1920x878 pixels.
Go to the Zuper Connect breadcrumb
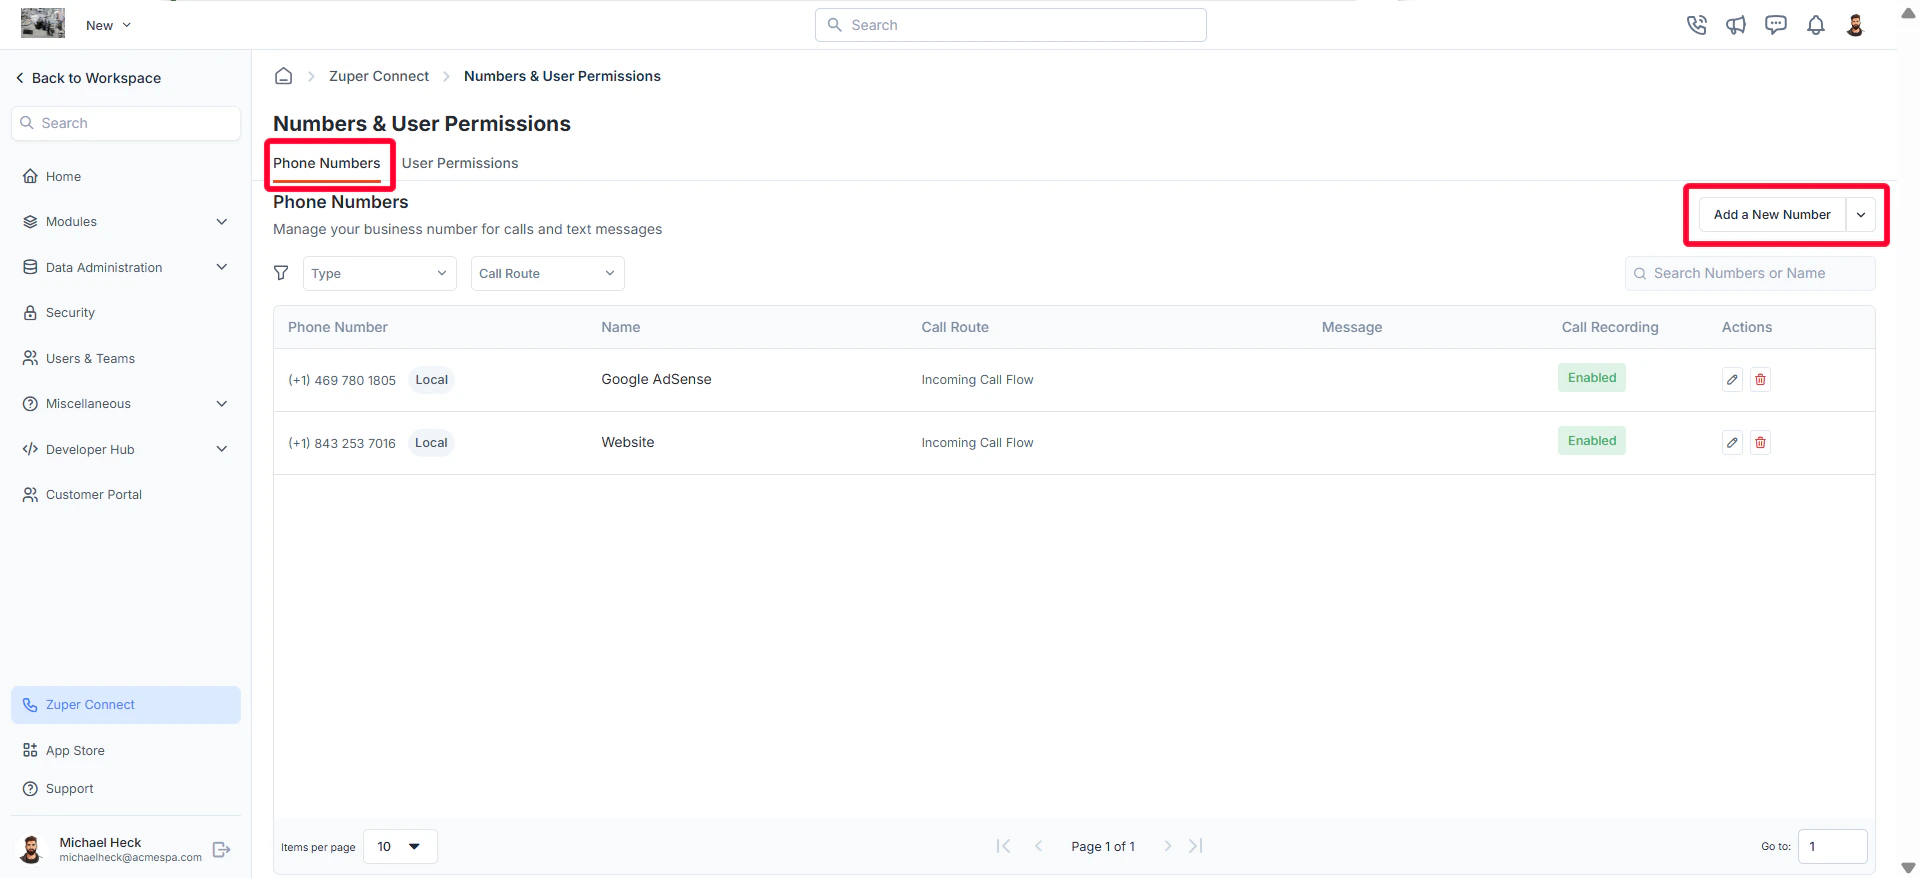coord(379,76)
